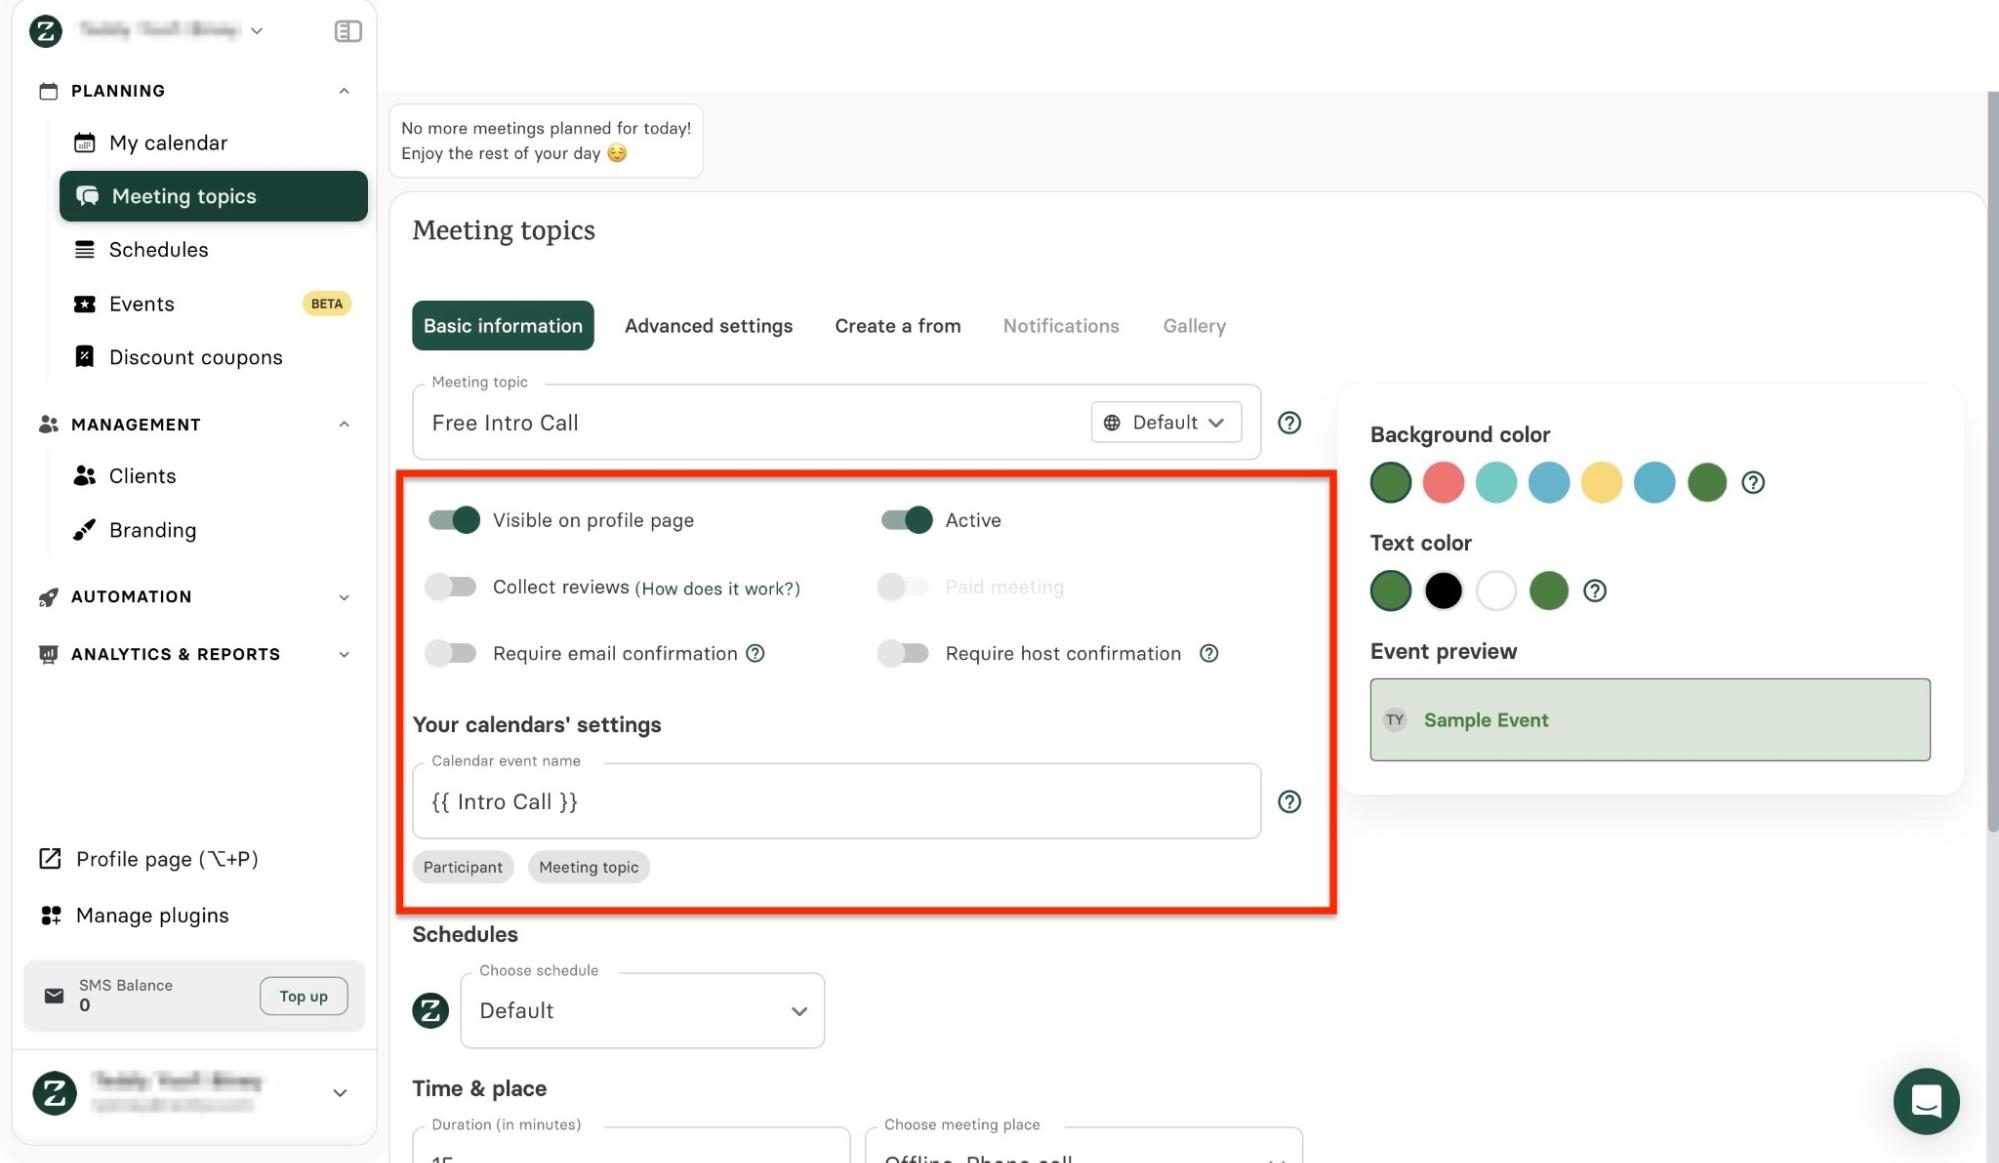1999x1163 pixels.
Task: Open the chat support widget
Action: (1925, 1101)
